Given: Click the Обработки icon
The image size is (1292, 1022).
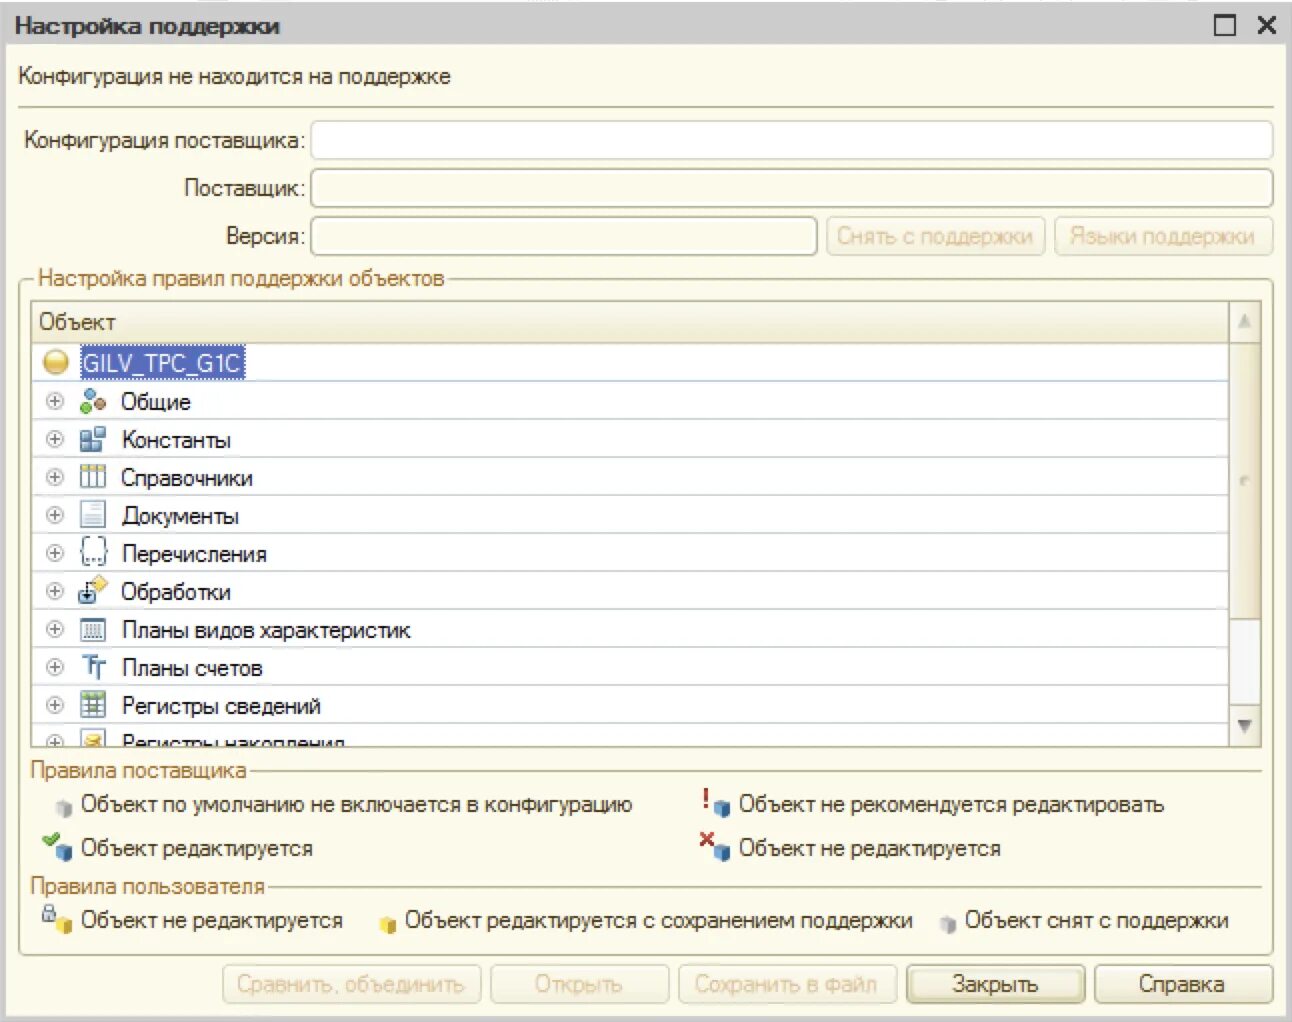Looking at the screenshot, I should (93, 591).
